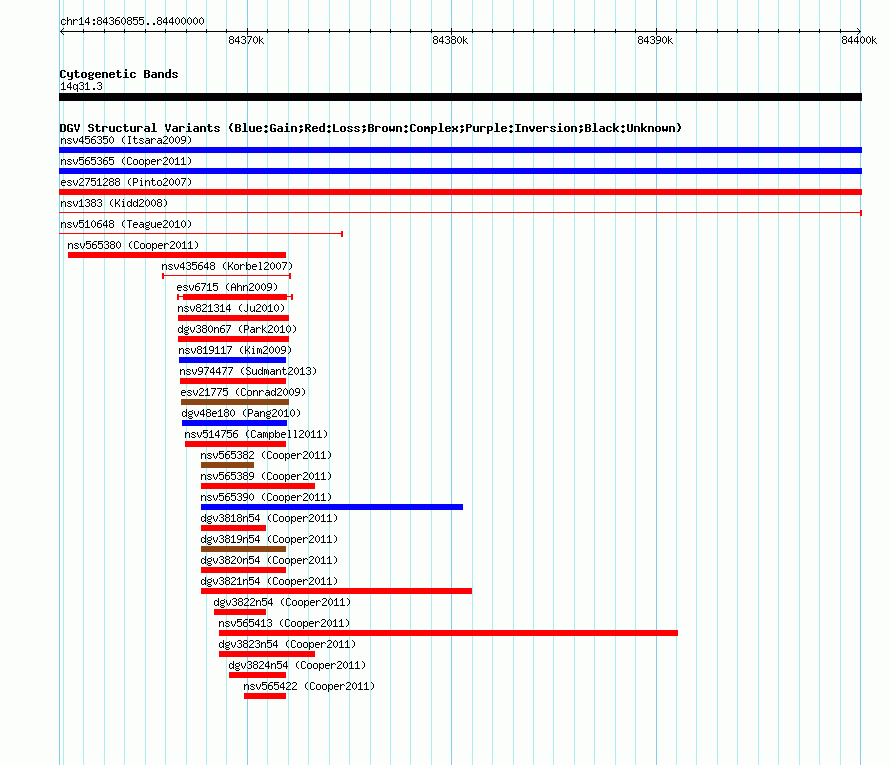This screenshot has width=890, height=765.
Task: Select the long blue bar of nsv565390
Action: click(x=332, y=507)
